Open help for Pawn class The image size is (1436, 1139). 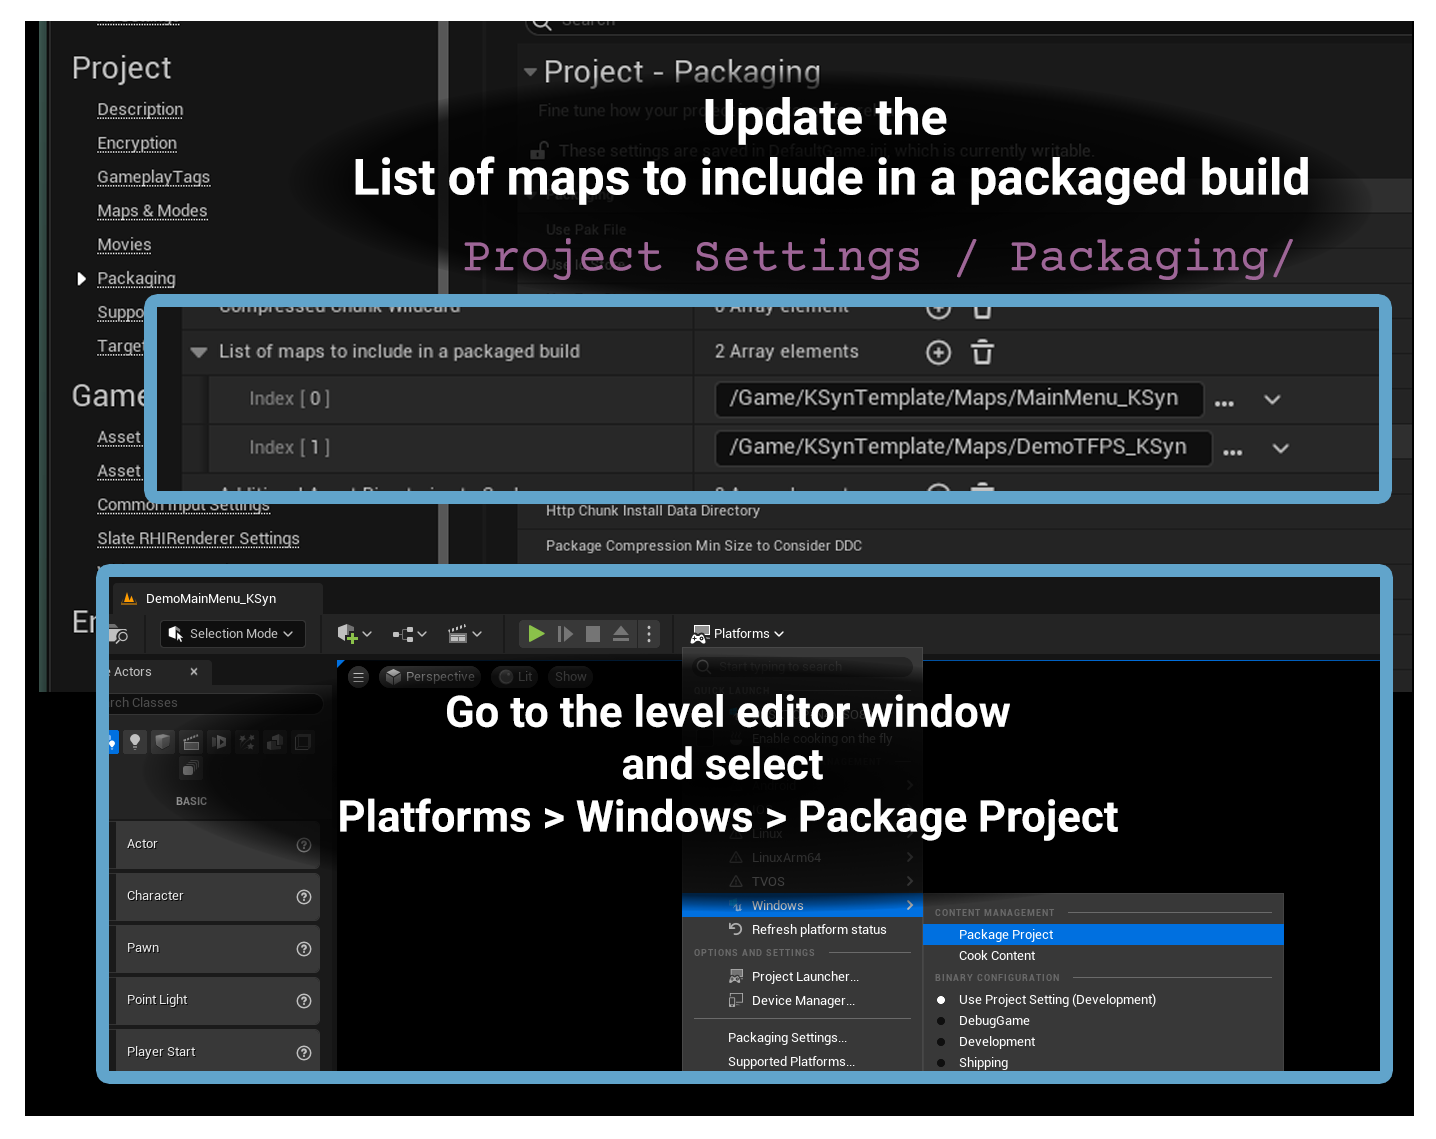(304, 949)
